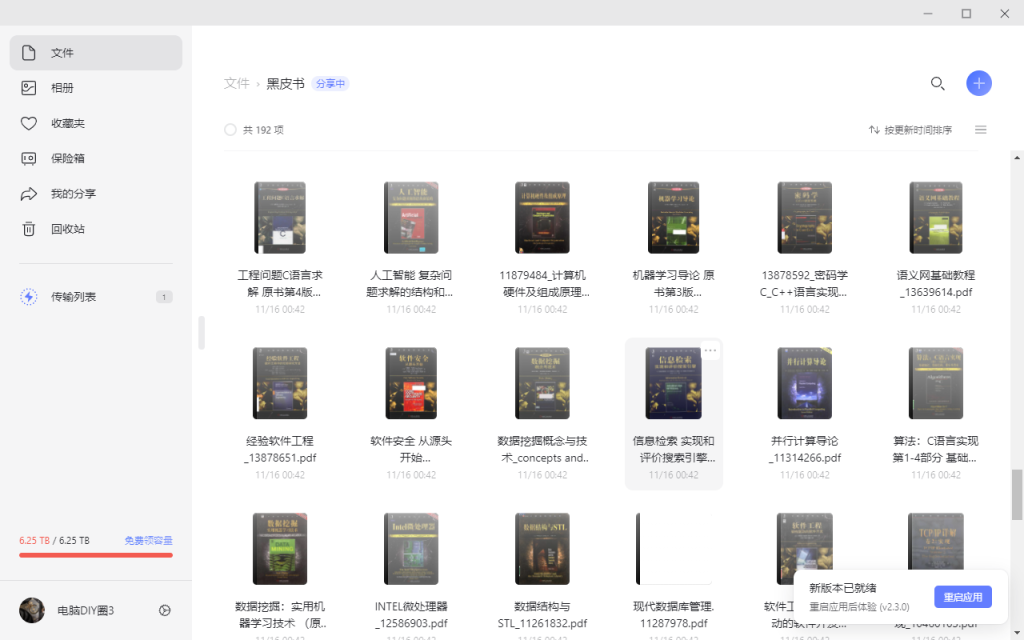This screenshot has width=1024, height=640.
Task: Open thumbnail of 算法：C语言实现 book
Action: (936, 383)
